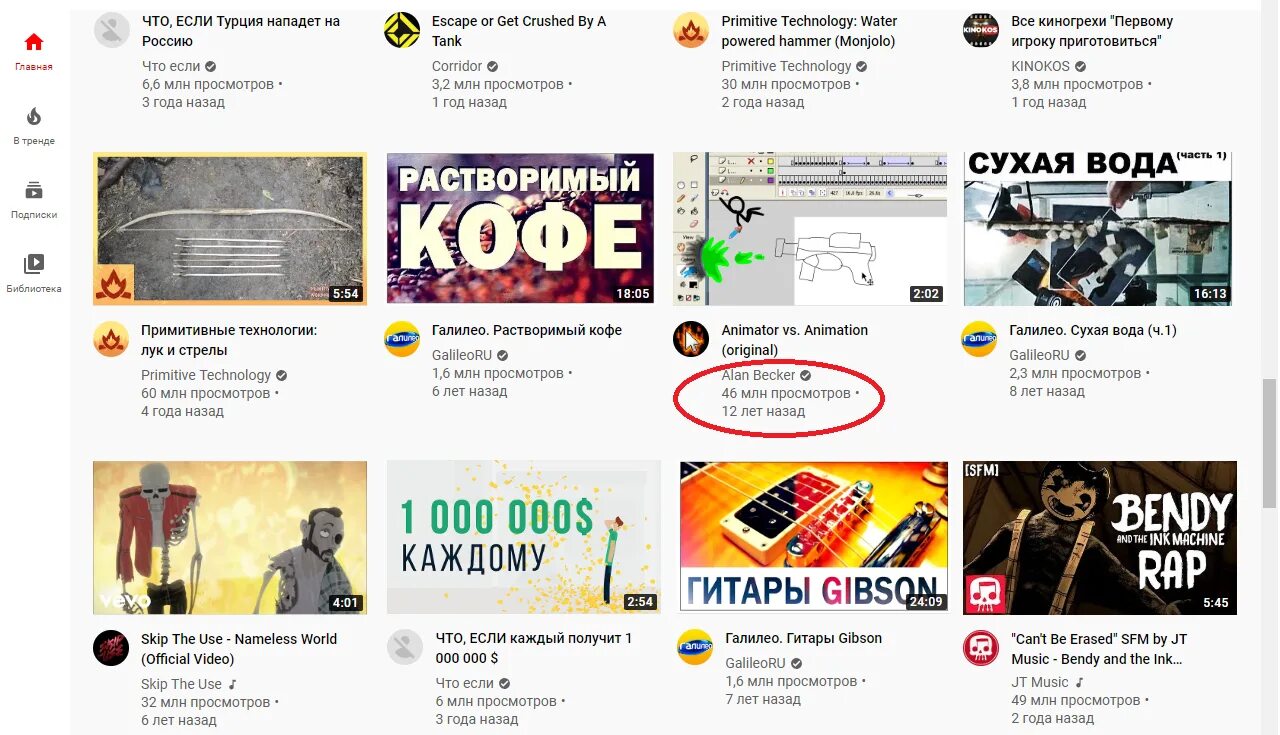Image resolution: width=1280 pixels, height=735 pixels.
Task: Open the JT Music channel avatar
Action: coord(981,648)
